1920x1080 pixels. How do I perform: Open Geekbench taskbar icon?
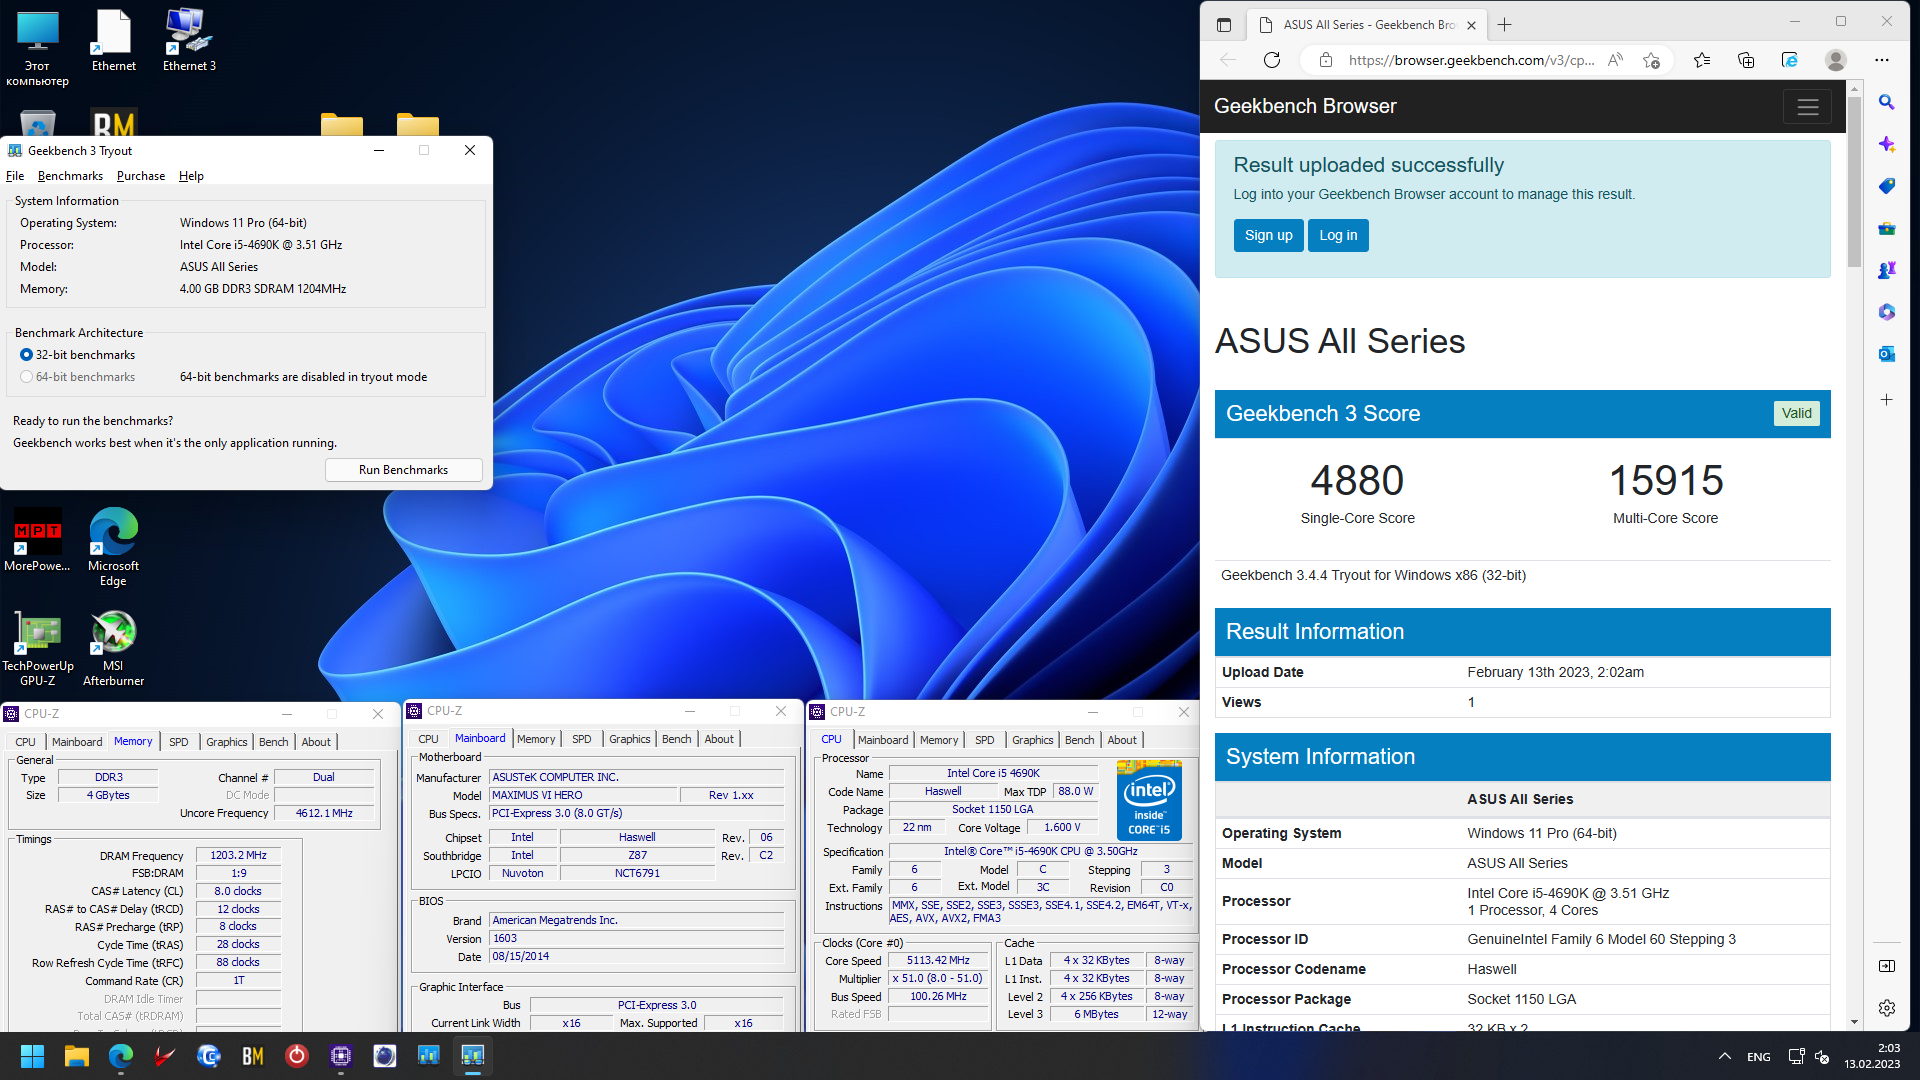[x=473, y=1056]
